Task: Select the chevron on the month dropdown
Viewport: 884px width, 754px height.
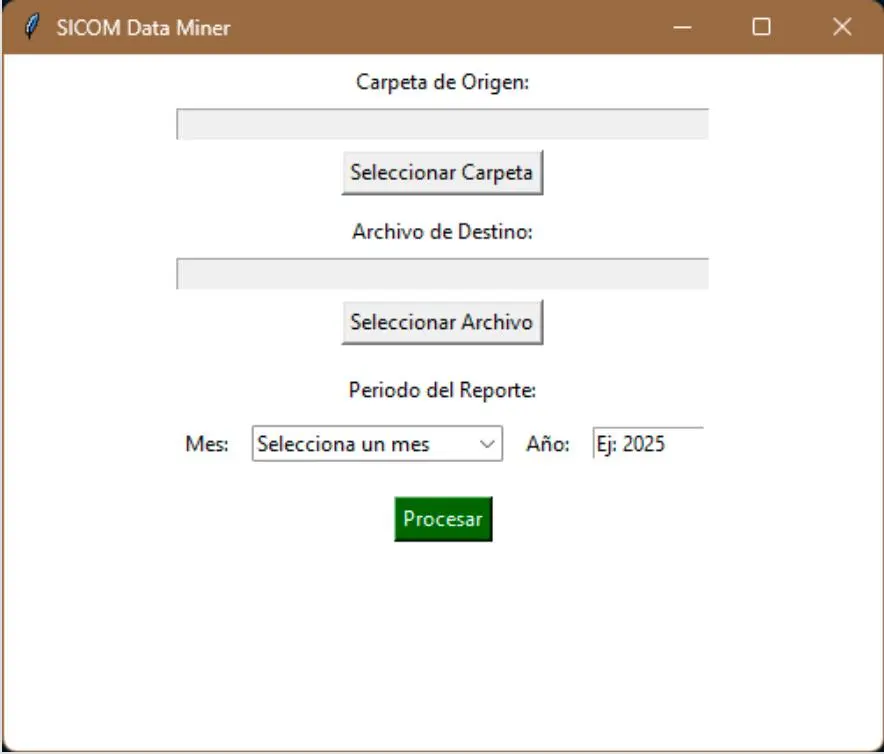Action: 489,444
